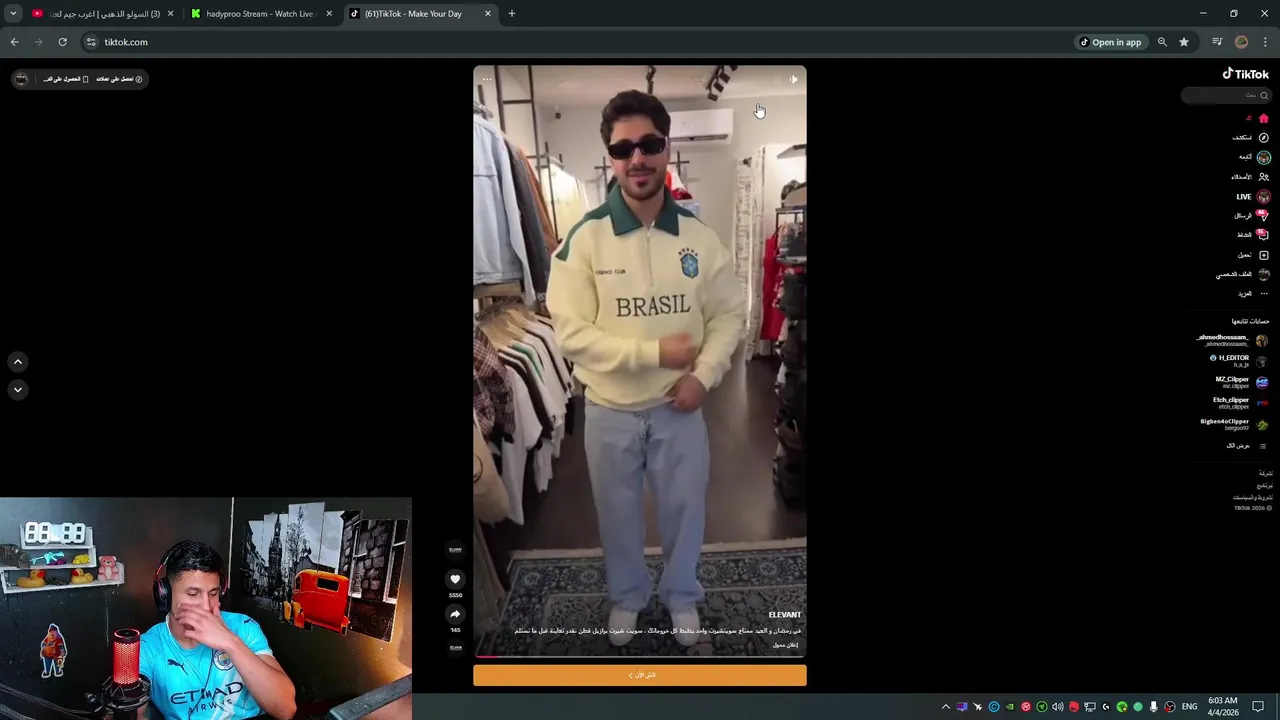Bookmark this page with star icon
The width and height of the screenshot is (1280, 720).
1184,42
